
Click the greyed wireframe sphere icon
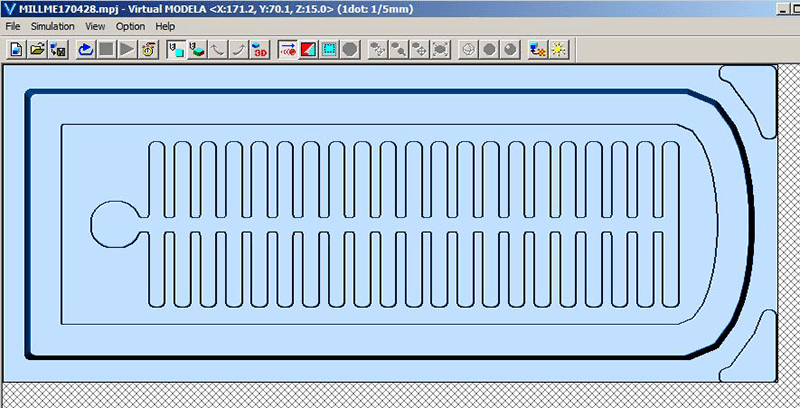(x=468, y=49)
